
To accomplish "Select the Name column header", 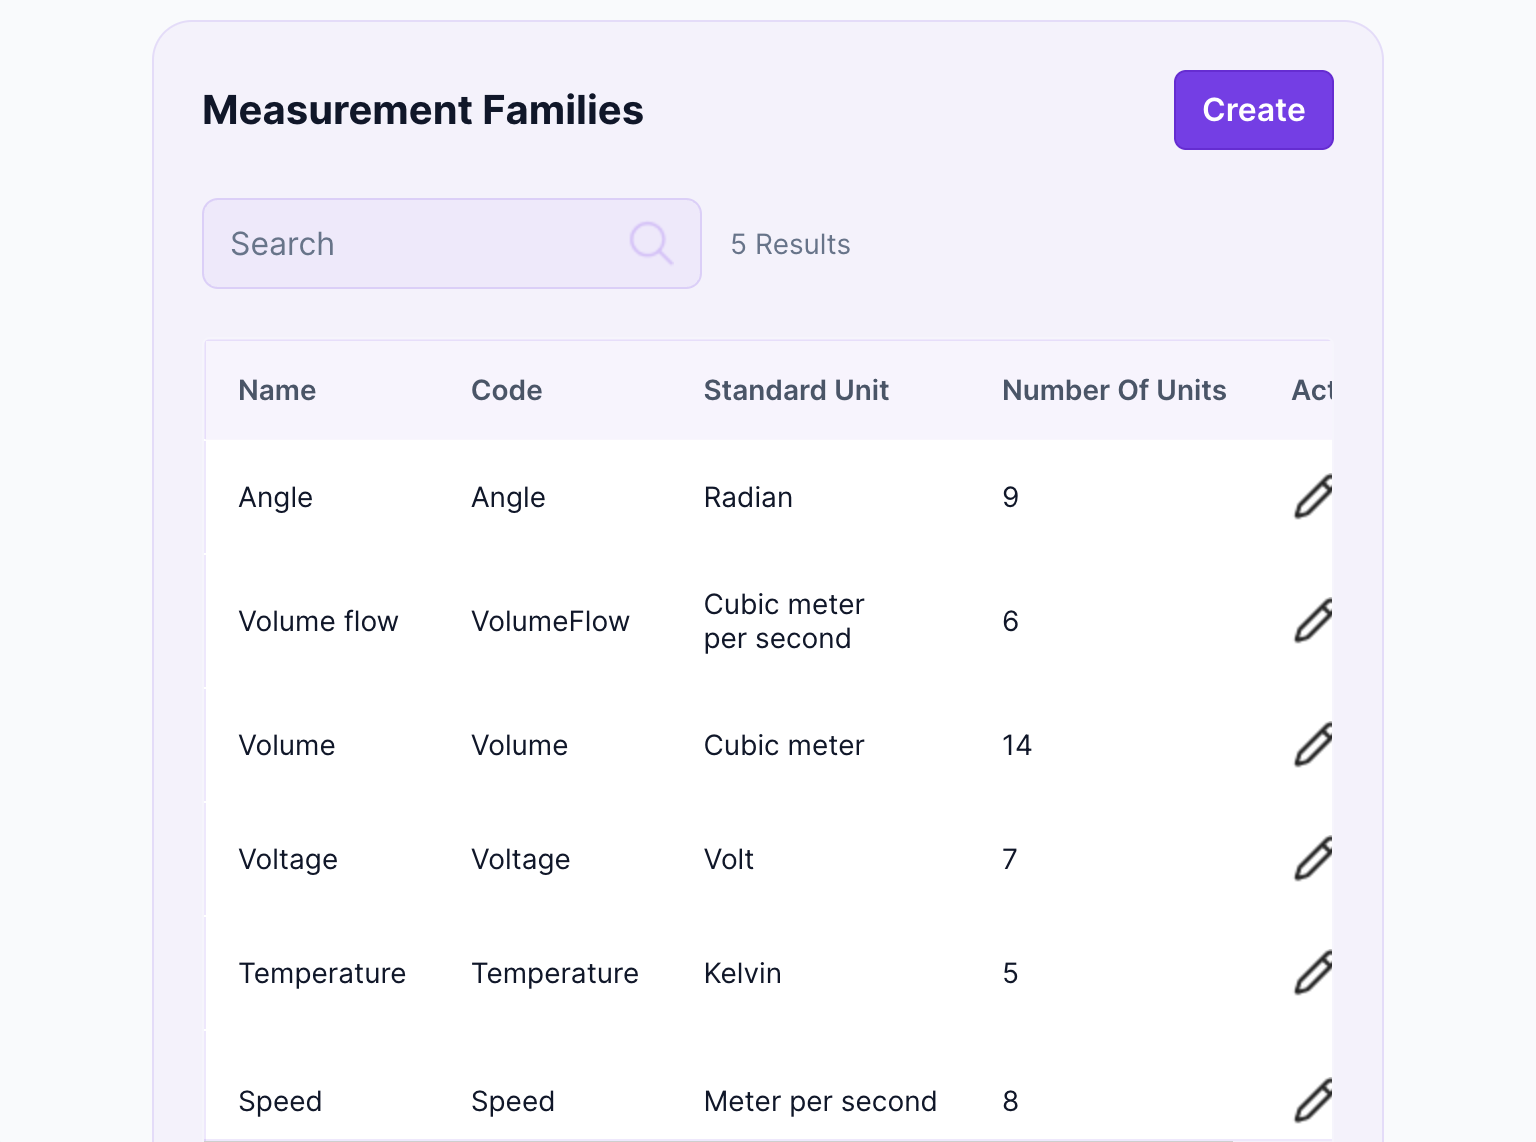I will point(277,390).
